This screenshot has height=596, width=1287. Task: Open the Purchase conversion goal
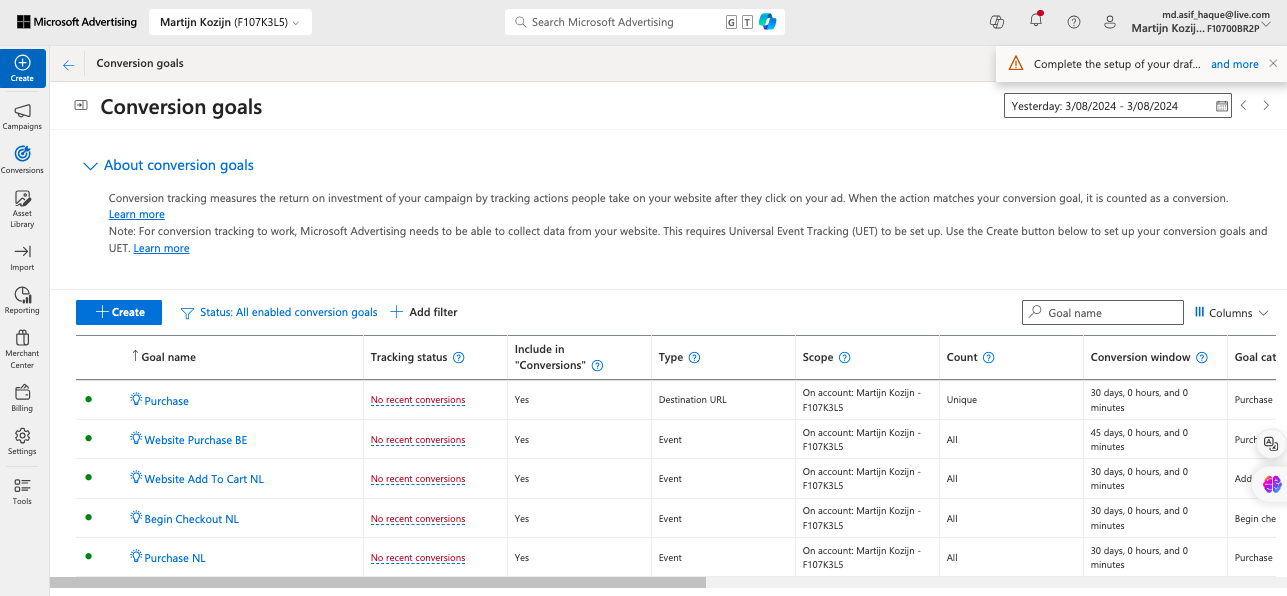click(x=167, y=401)
